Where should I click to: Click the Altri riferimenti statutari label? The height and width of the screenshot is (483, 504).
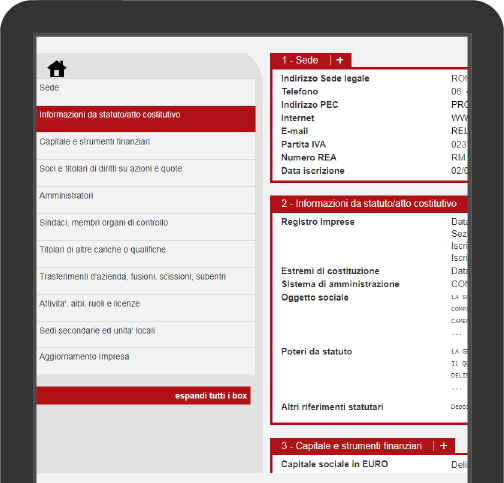click(x=332, y=407)
